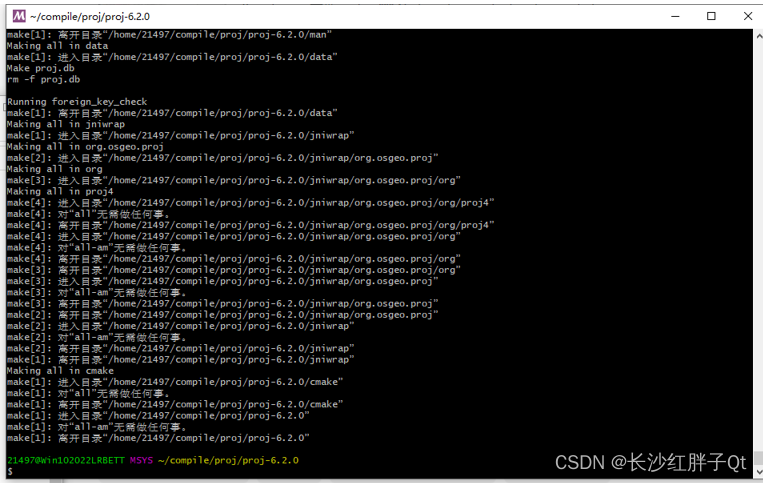Click the magenta 'MSYS' prompt label
The width and height of the screenshot is (763, 483).
141,460
